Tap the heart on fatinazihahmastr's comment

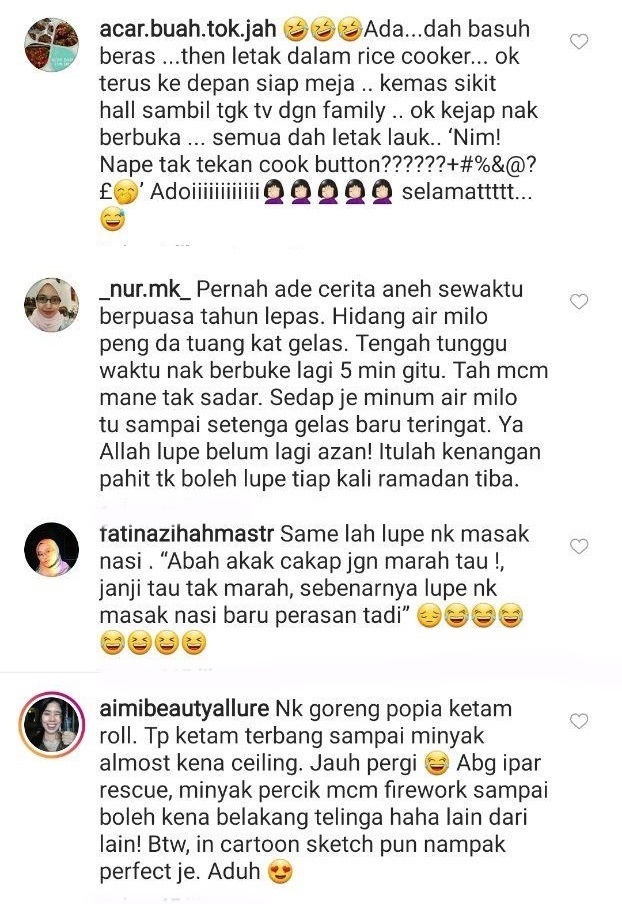[579, 546]
